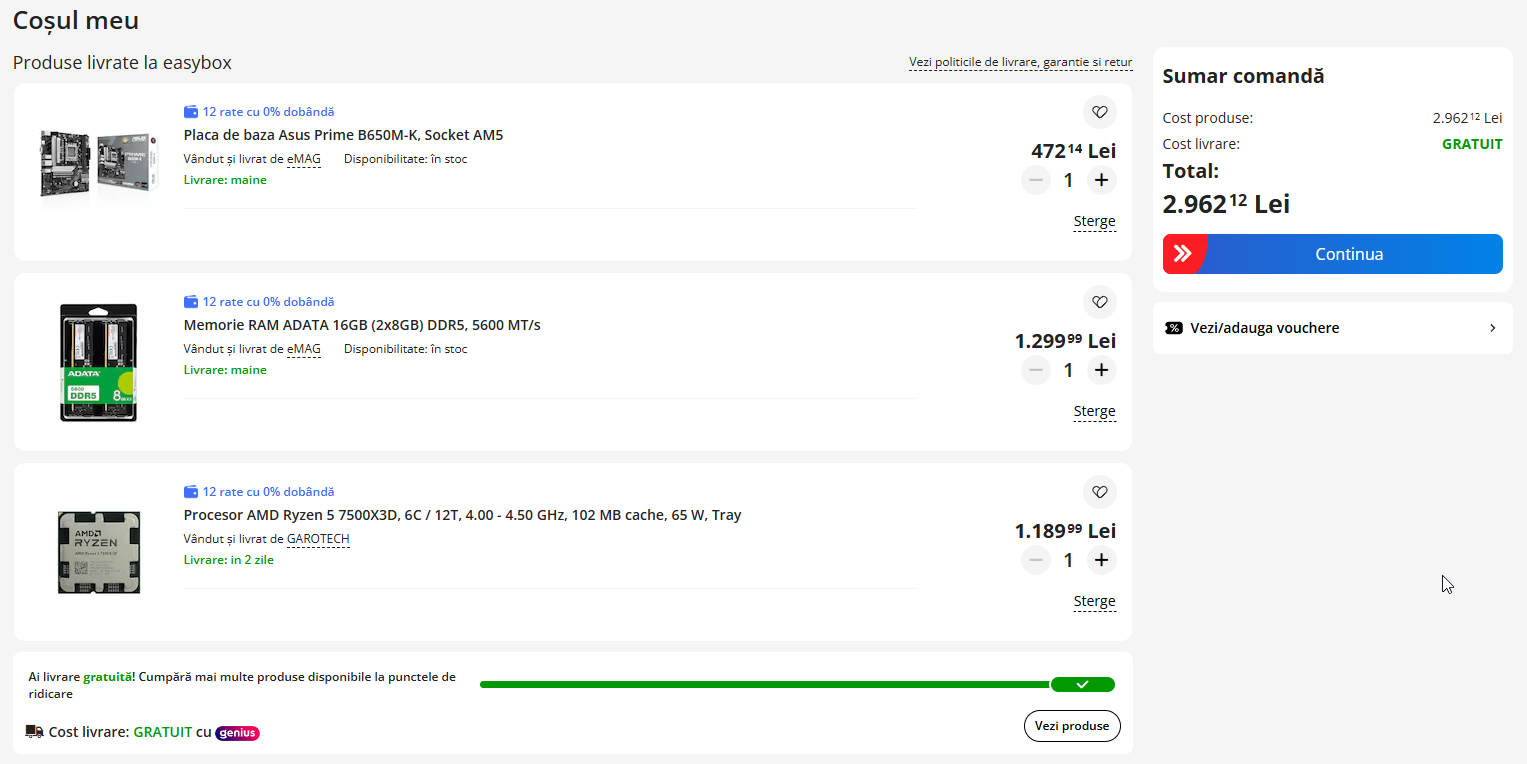Click heart icon for Ryzen 5 7500X3D
Image resolution: width=1527 pixels, height=764 pixels.
click(x=1100, y=492)
